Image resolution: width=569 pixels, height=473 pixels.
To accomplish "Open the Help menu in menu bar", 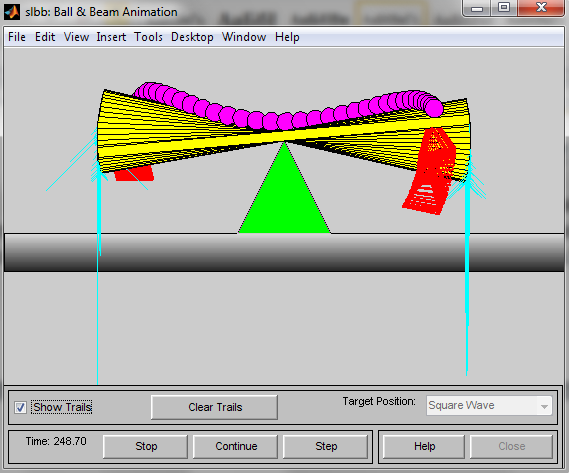I will pyautogui.click(x=287, y=37).
